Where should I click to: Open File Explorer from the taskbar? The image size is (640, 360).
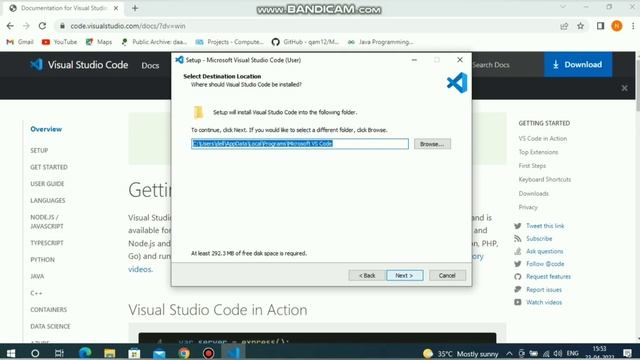click(110, 353)
